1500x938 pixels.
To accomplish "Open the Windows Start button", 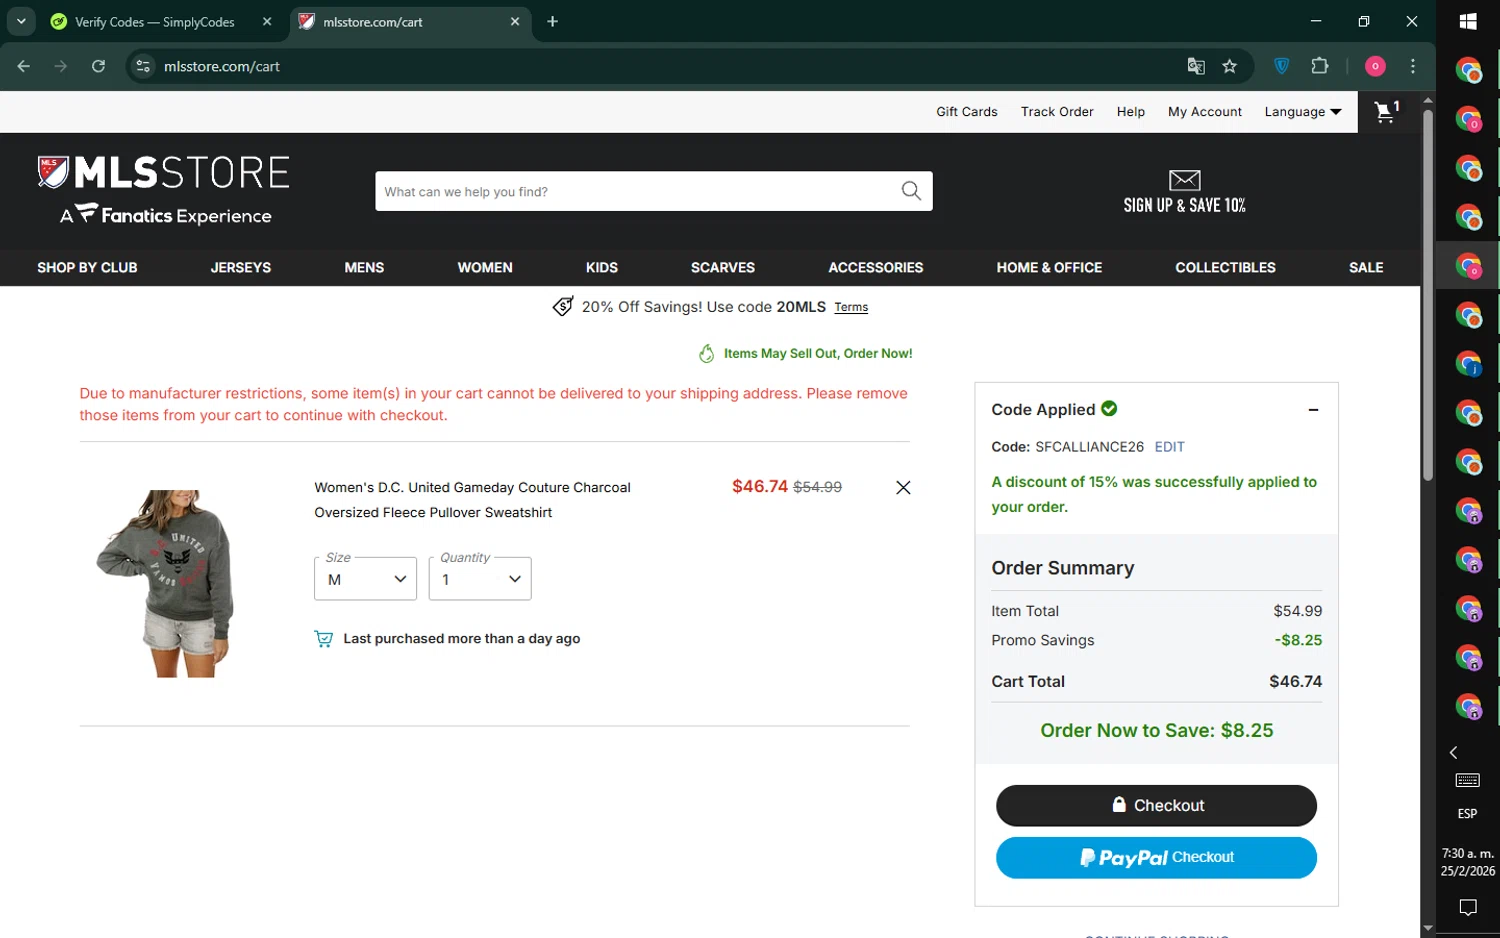I will coord(1468,21).
